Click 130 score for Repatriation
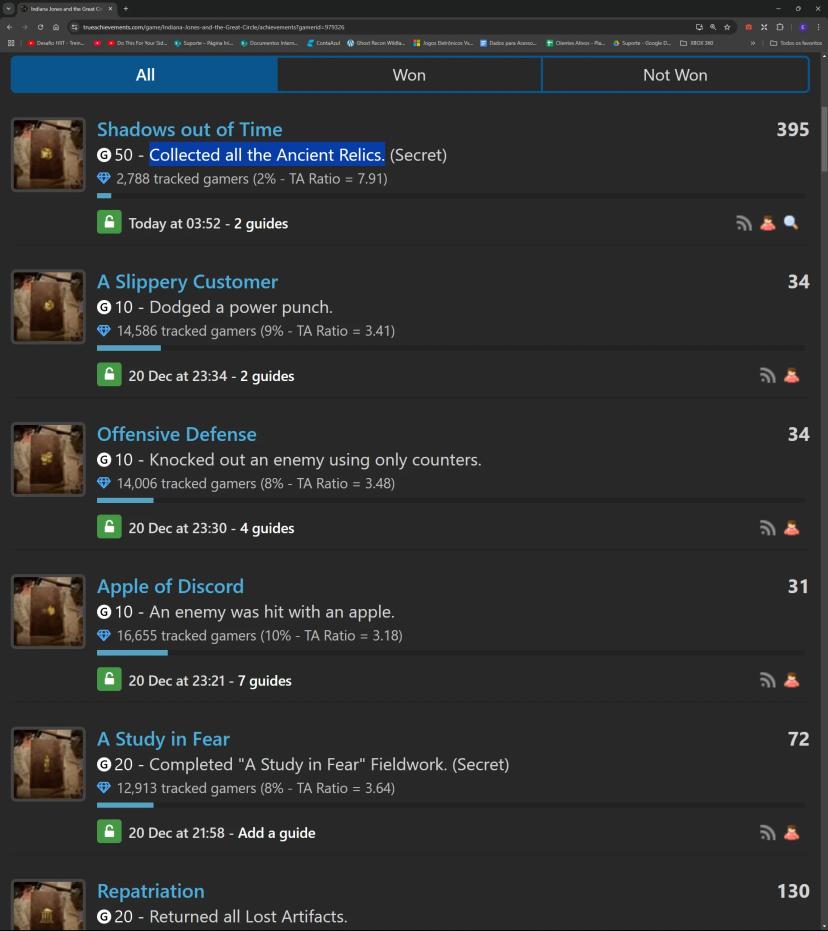Screen dimensions: 828x931 (793, 891)
